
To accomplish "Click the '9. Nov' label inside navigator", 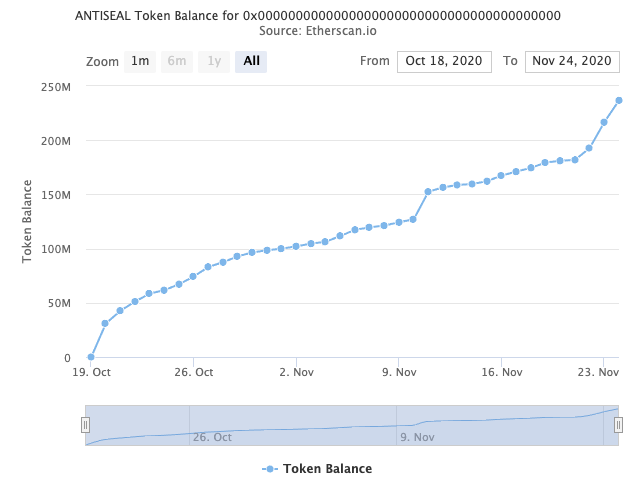I will pyautogui.click(x=417, y=437).
